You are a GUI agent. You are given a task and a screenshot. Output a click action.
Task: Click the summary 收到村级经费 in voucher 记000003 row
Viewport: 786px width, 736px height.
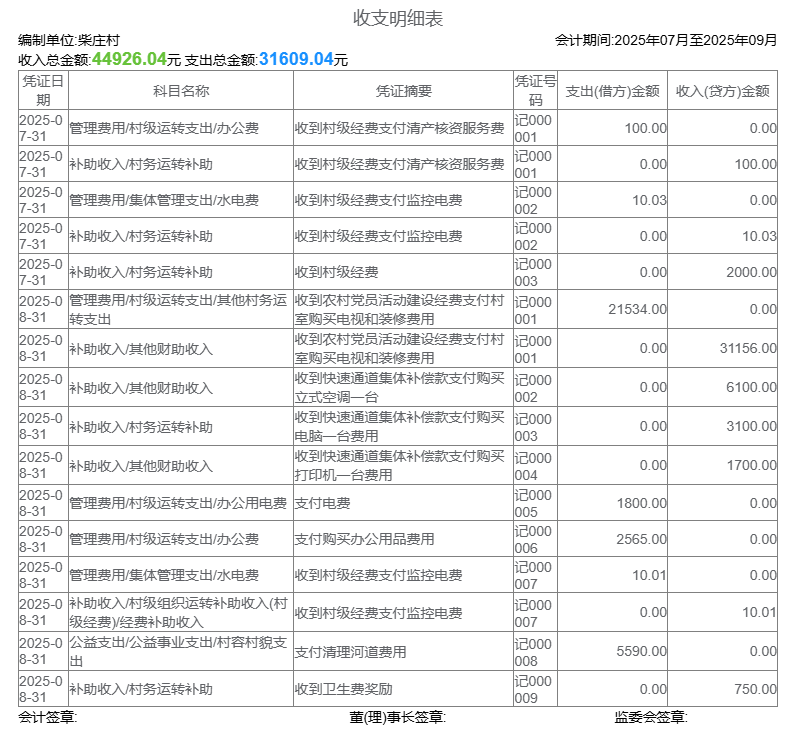(x=336, y=272)
